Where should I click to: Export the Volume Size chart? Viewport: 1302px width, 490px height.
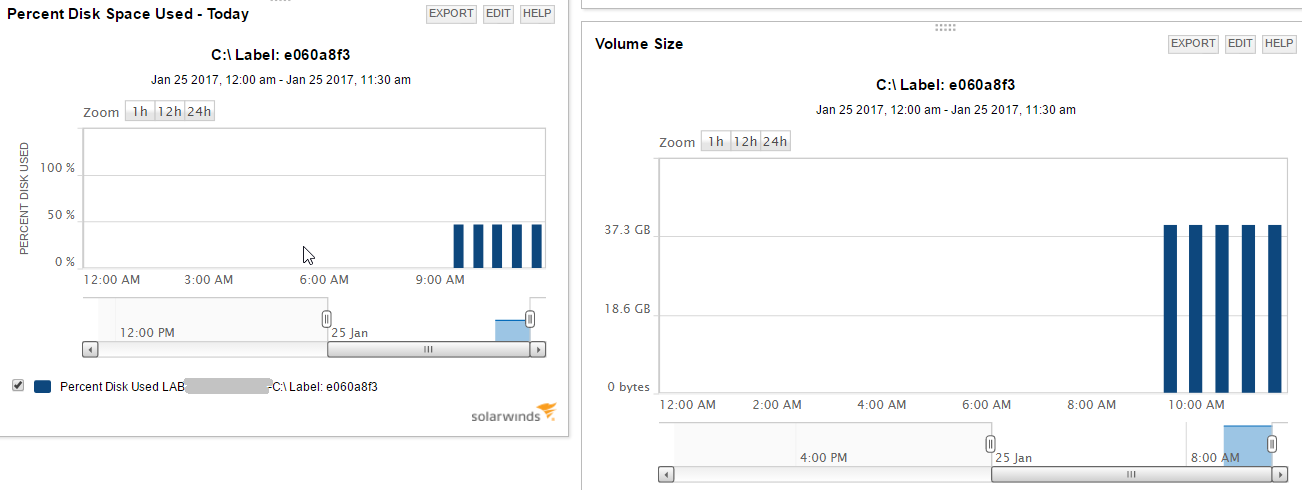[x=1194, y=44]
